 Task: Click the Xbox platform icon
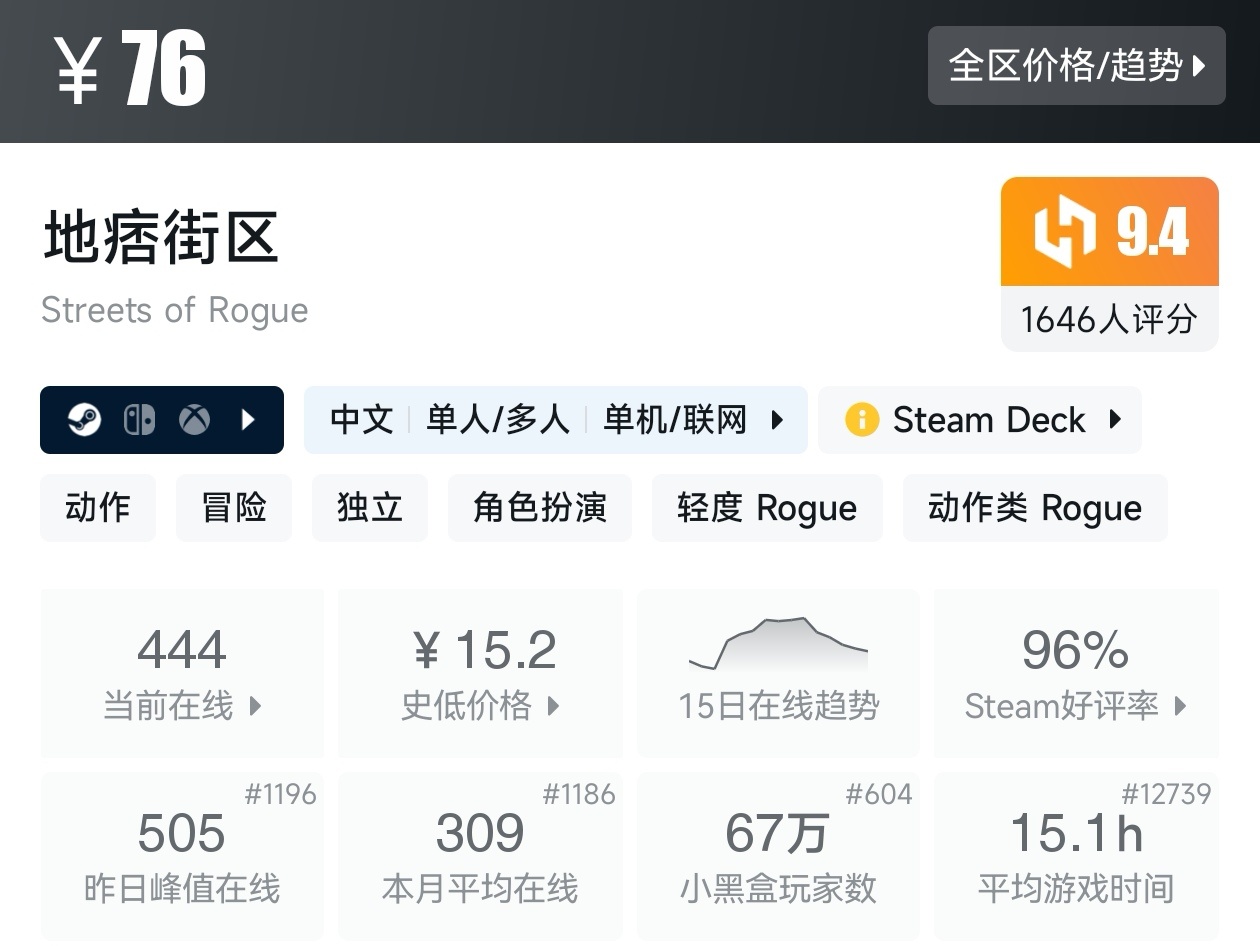[x=194, y=420]
